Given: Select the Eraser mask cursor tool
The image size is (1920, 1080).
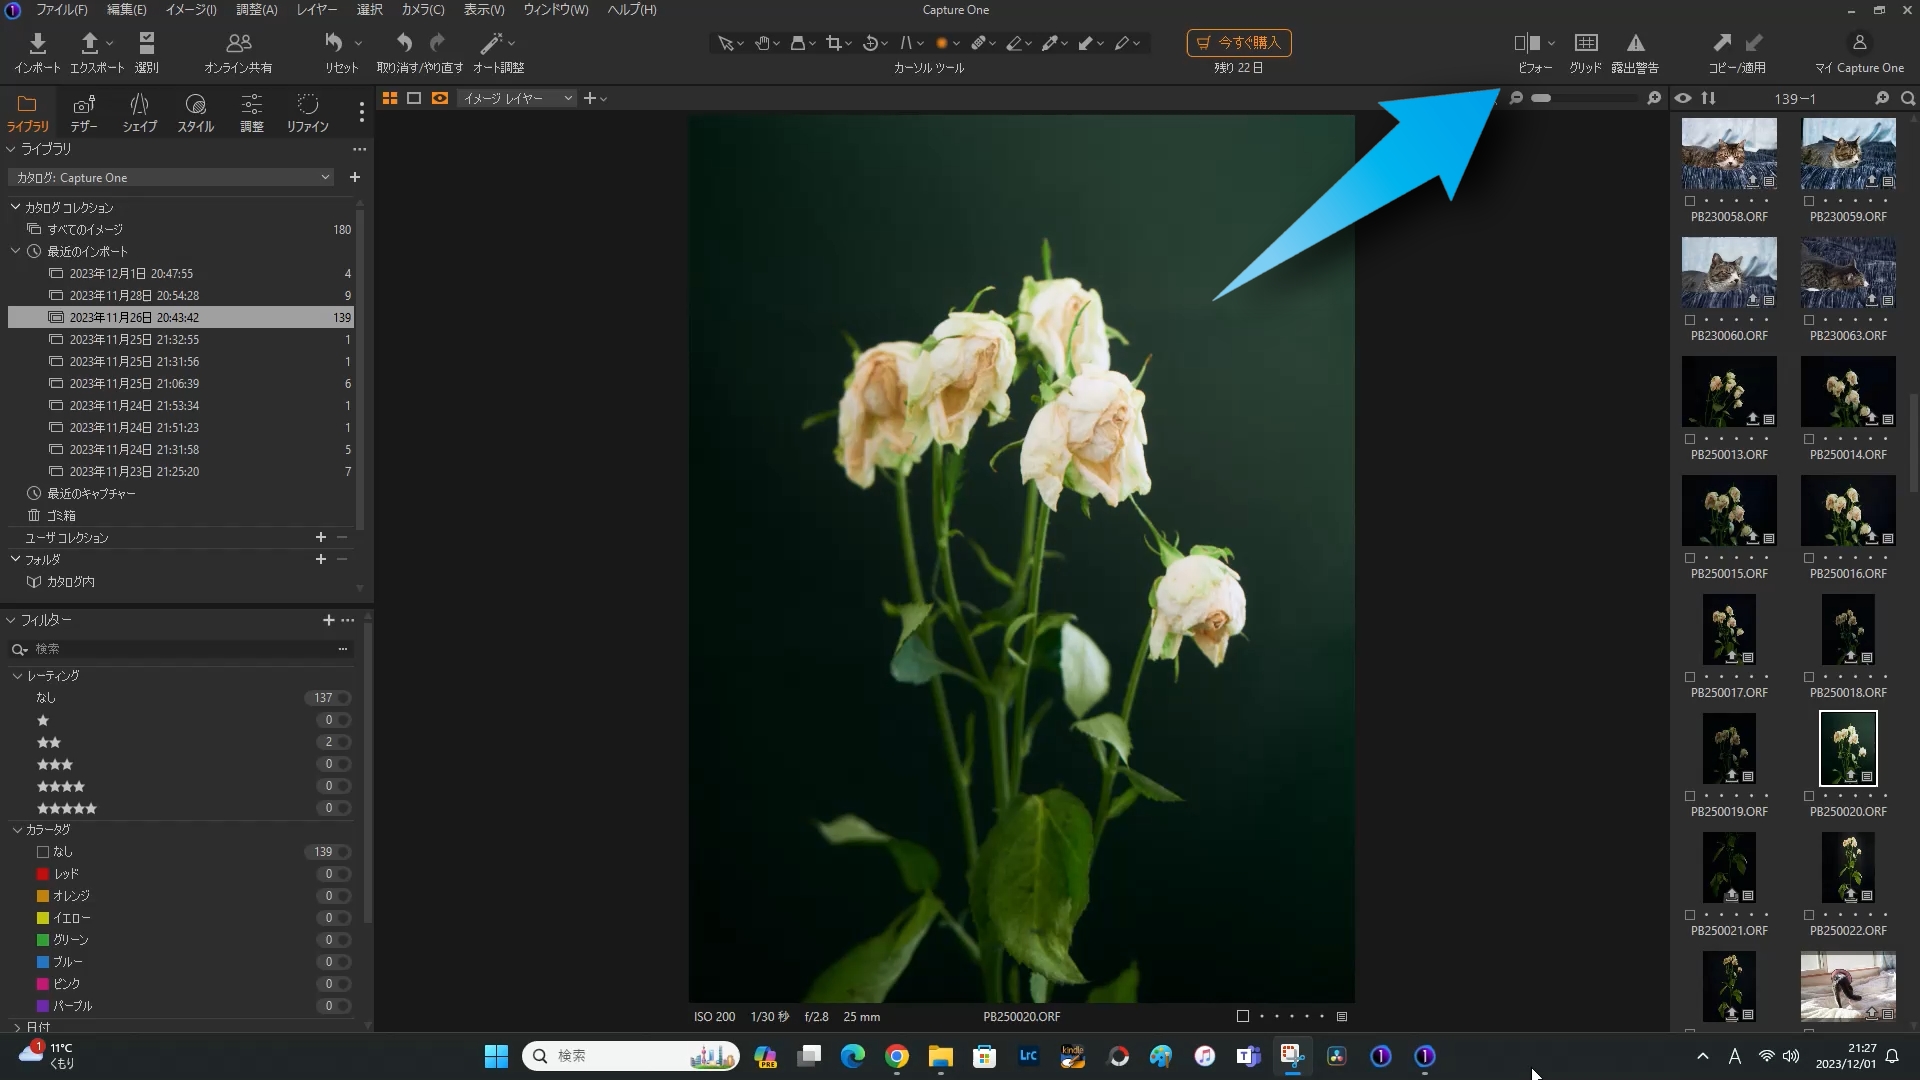Looking at the screenshot, I should (x=1014, y=43).
